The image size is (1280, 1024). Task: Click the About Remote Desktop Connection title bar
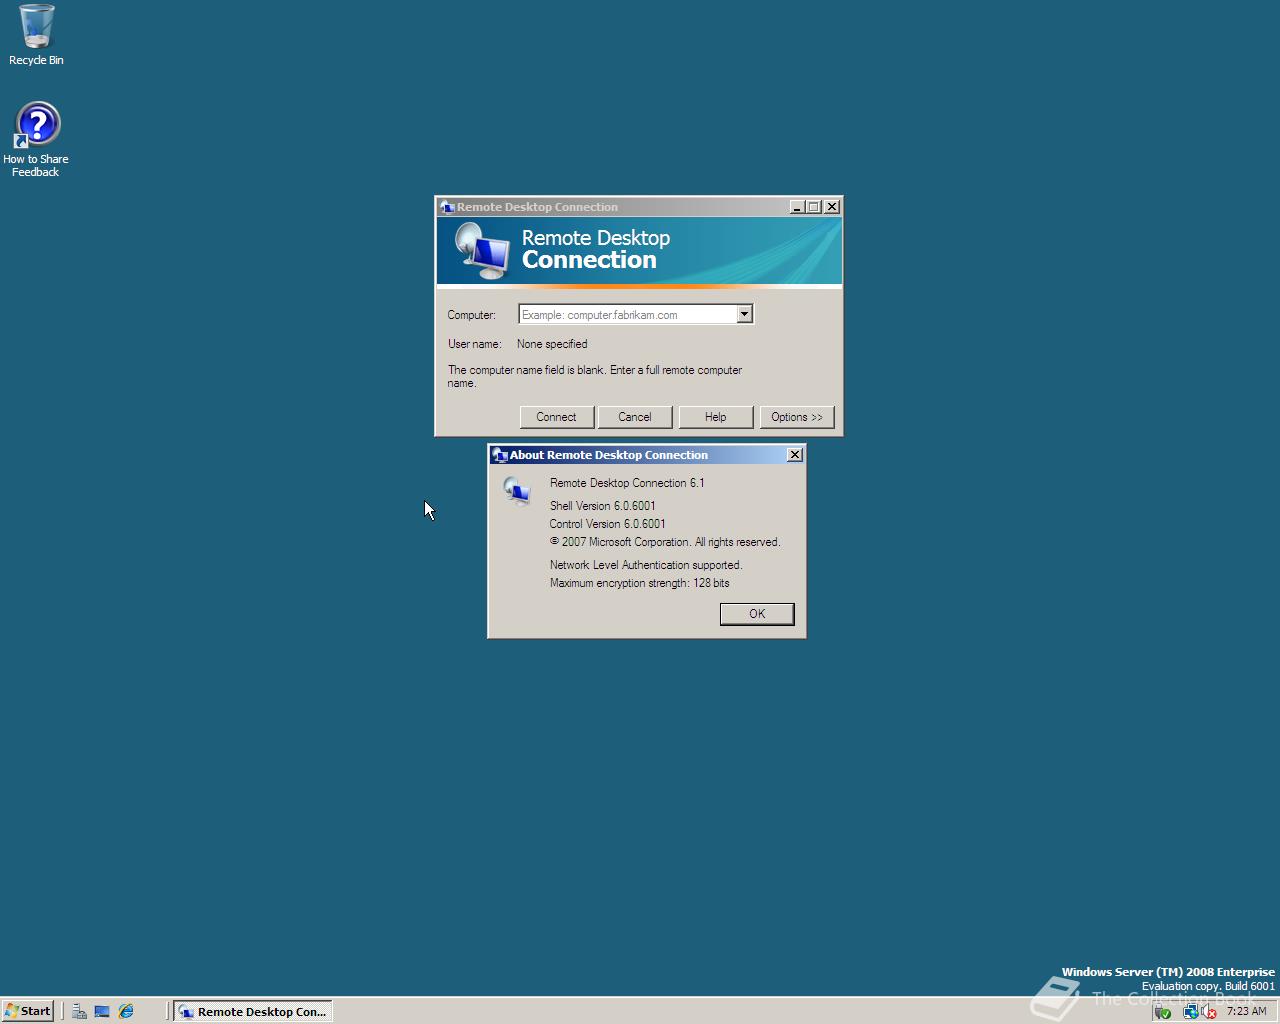pos(647,455)
